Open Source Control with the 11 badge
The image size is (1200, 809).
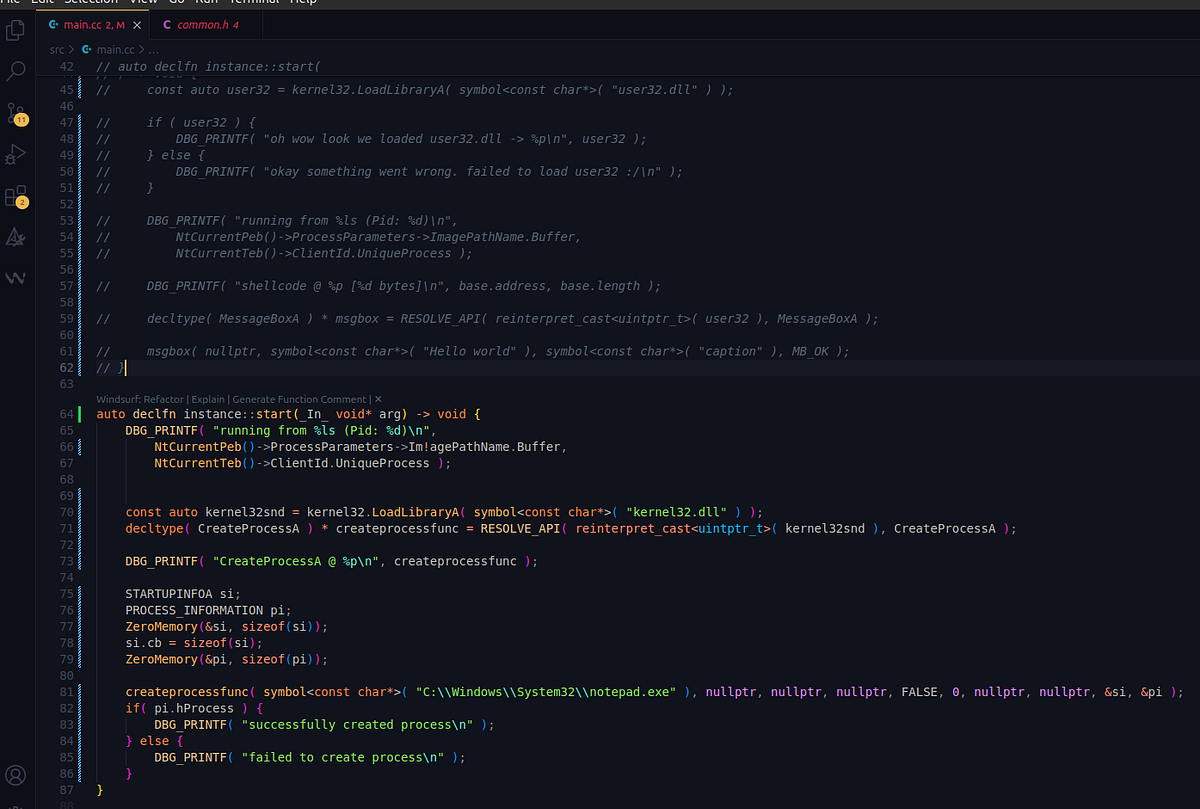coord(16,113)
